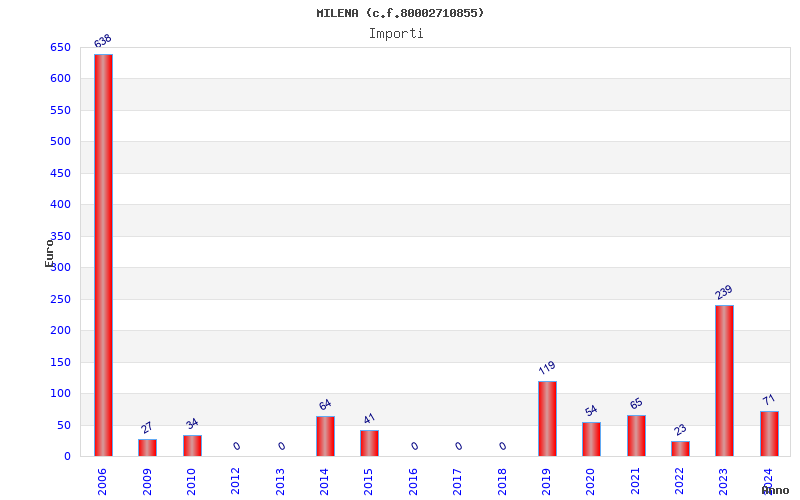The height and width of the screenshot is (500, 800).
Task: Click the data label 65
Action: pyautogui.click(x=636, y=404)
